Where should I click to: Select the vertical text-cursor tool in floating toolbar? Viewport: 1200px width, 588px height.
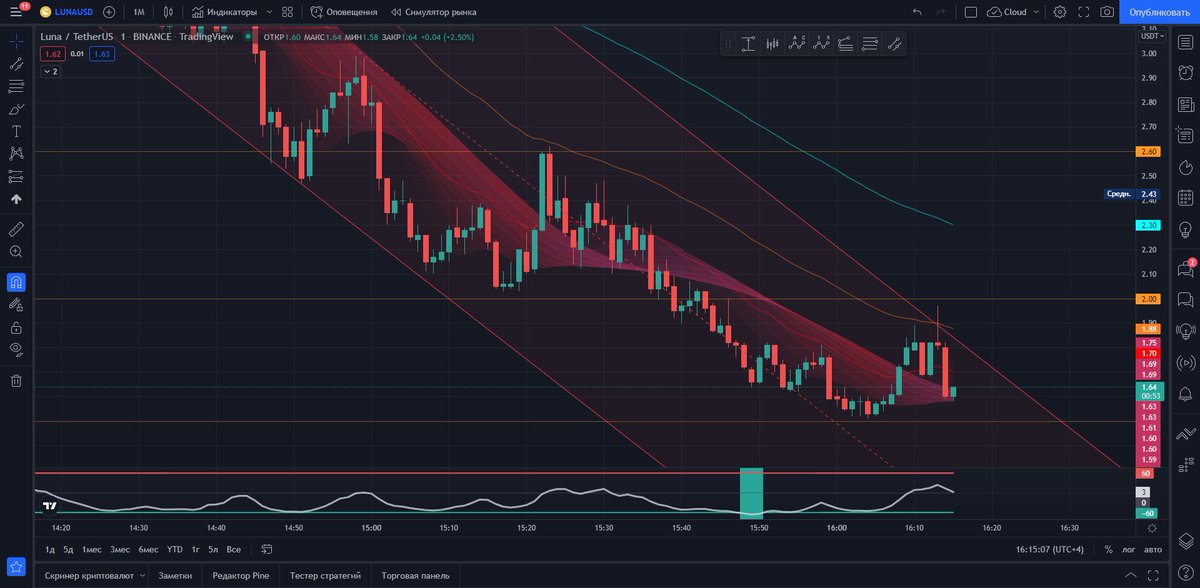point(748,43)
